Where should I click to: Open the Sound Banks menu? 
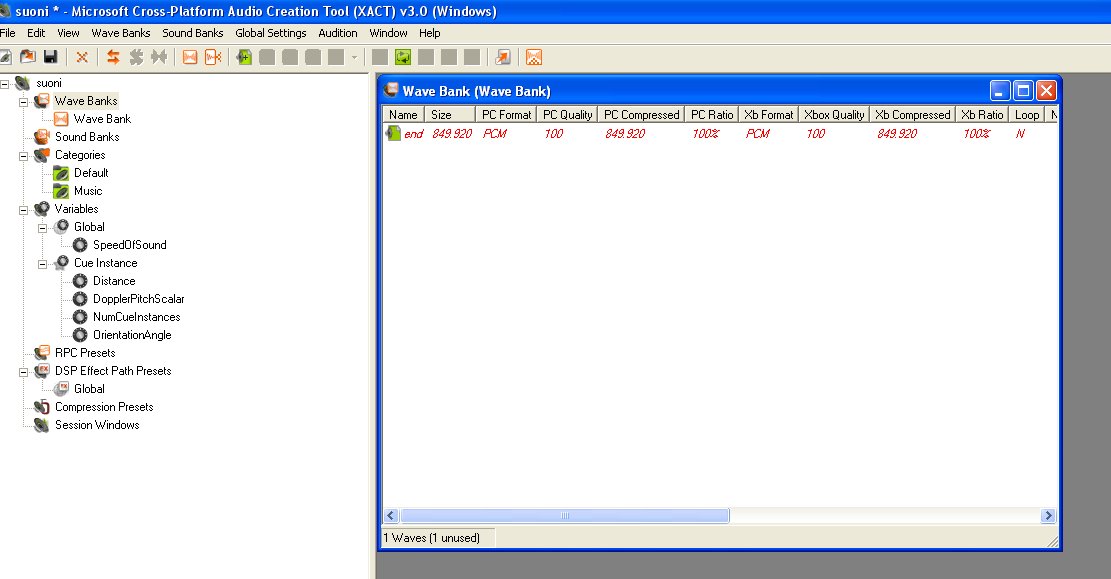coord(193,33)
